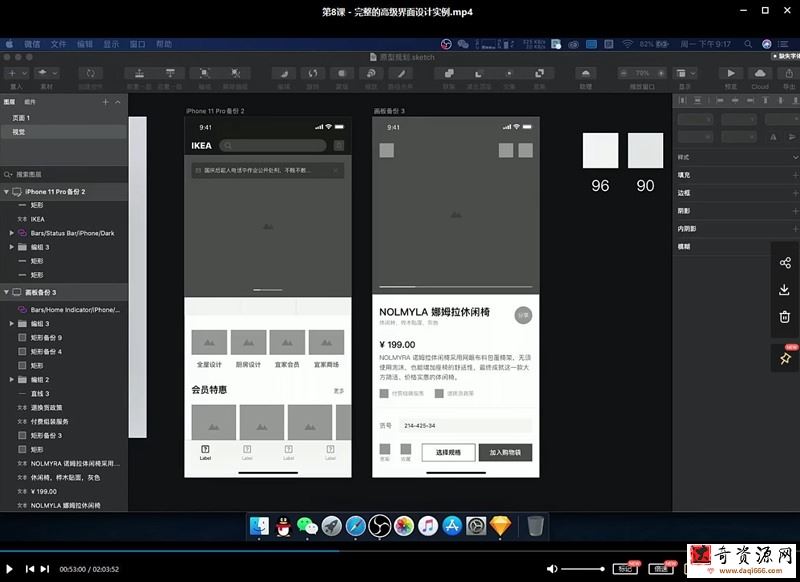This screenshot has width=800, height=582.
Task: Open the Safari compass icon in the dock
Action: tap(356, 526)
